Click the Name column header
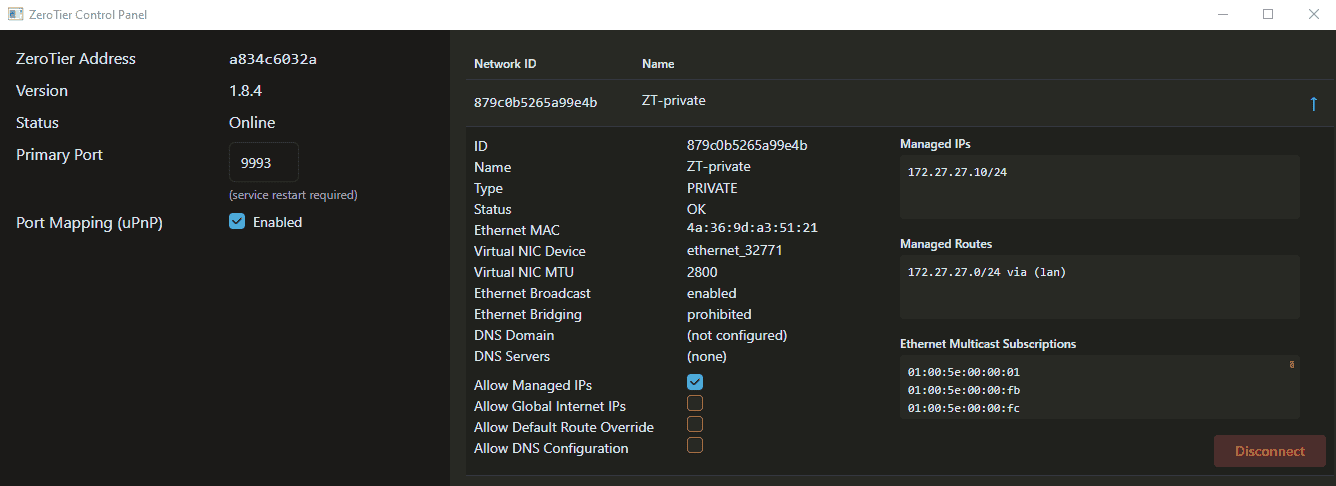1336x486 pixels. [658, 64]
